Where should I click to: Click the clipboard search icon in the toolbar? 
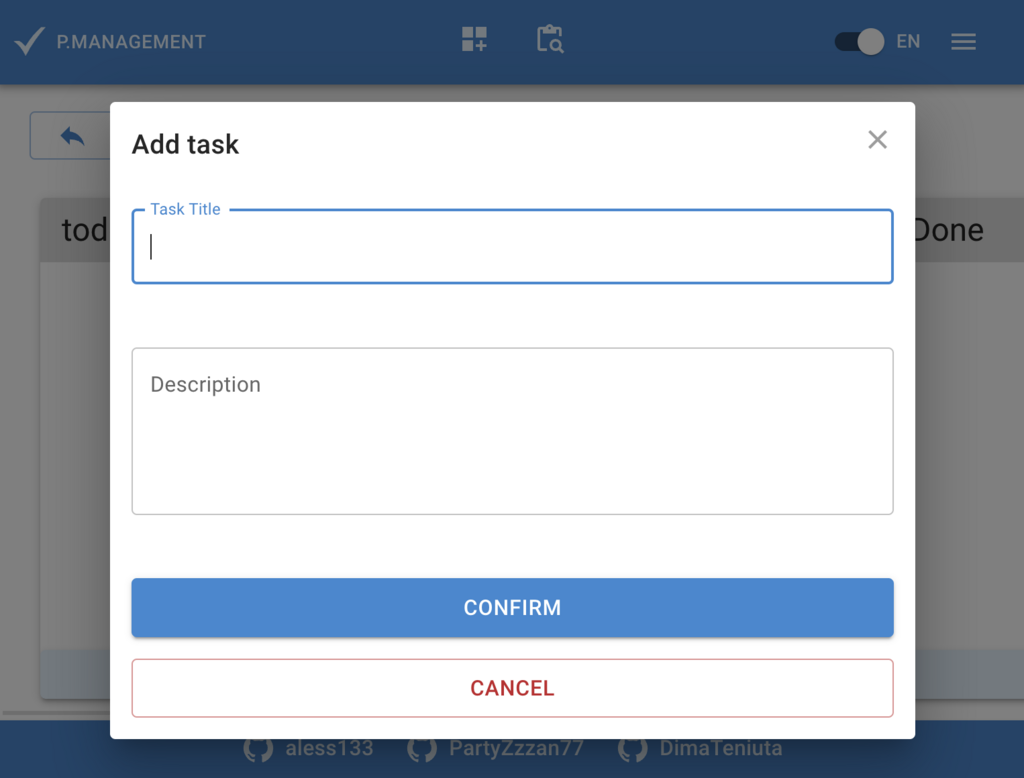(549, 40)
